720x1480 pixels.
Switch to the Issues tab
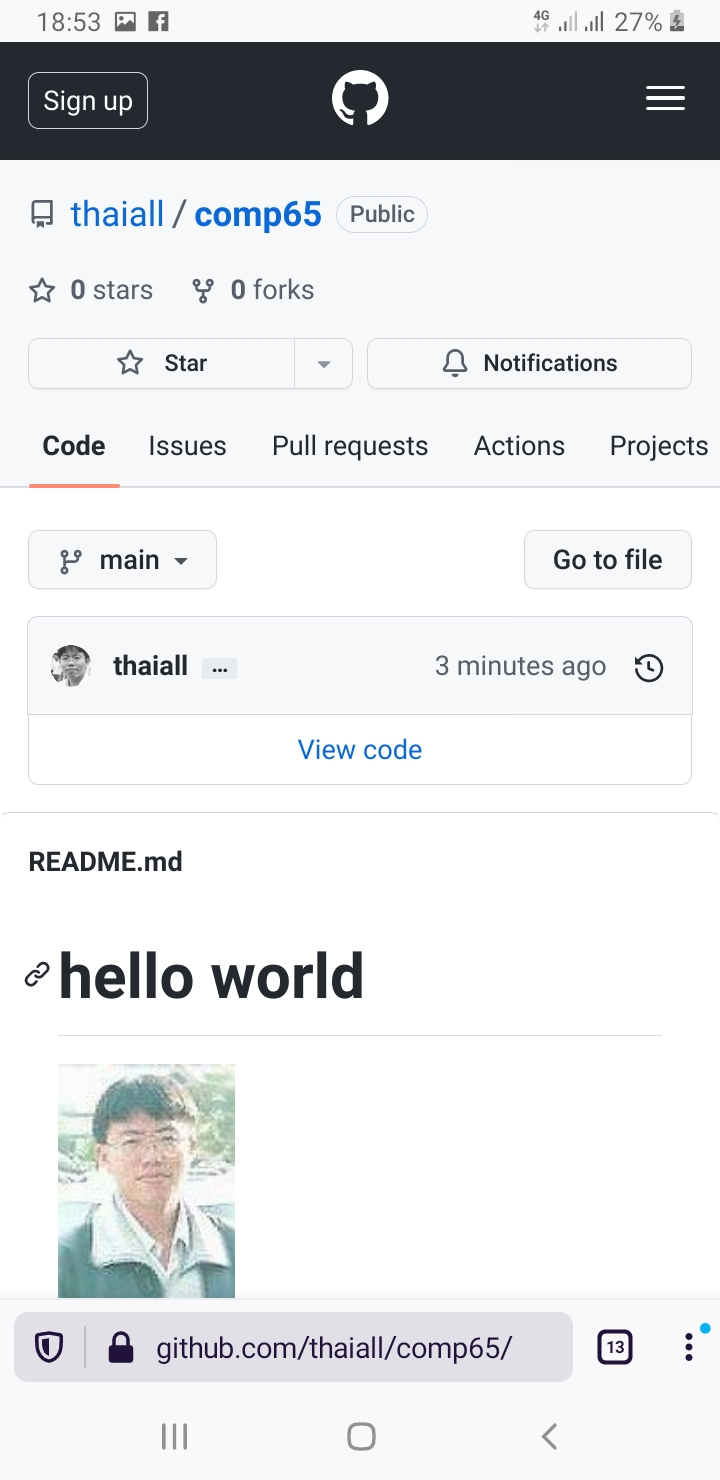tap(187, 446)
